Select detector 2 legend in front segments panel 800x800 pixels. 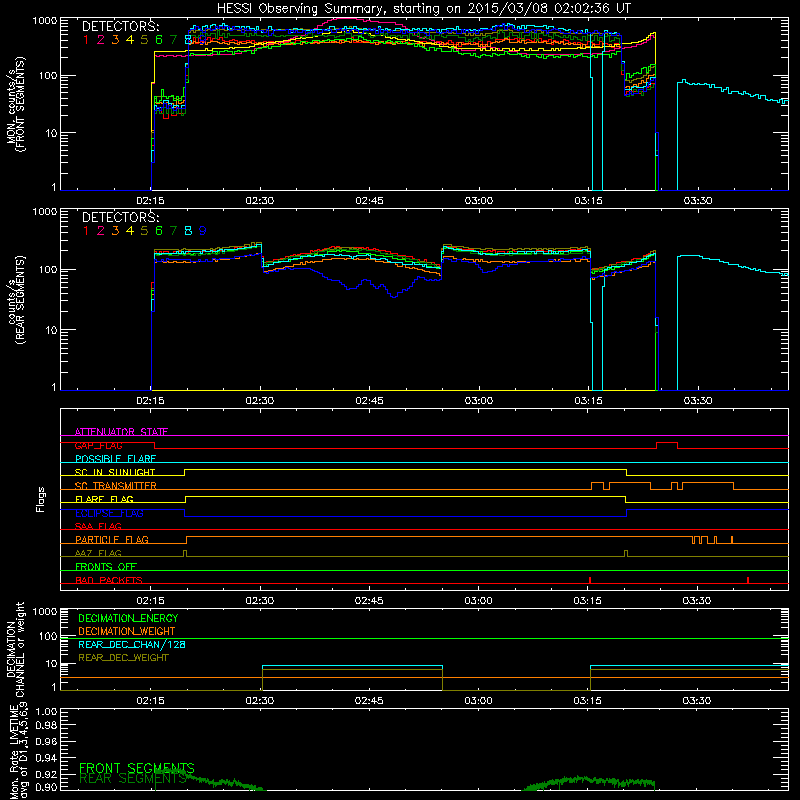coord(101,39)
